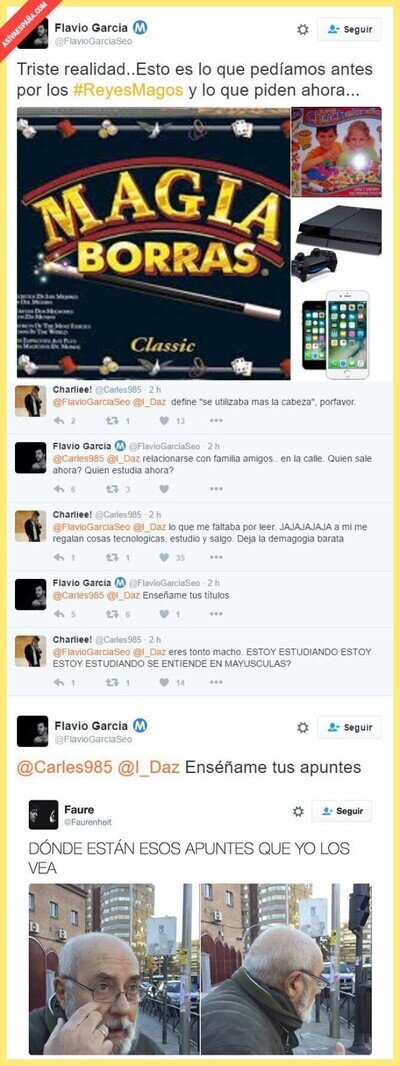Like the 'Deja la demagogia barata' tweet
The image size is (400, 1066).
click(x=163, y=557)
